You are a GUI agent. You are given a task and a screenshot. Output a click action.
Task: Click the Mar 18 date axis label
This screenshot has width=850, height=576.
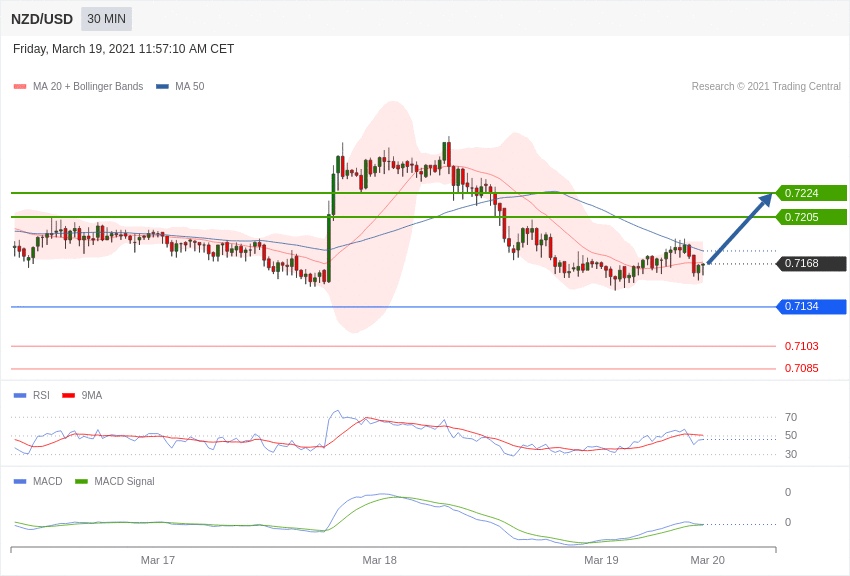(379, 560)
